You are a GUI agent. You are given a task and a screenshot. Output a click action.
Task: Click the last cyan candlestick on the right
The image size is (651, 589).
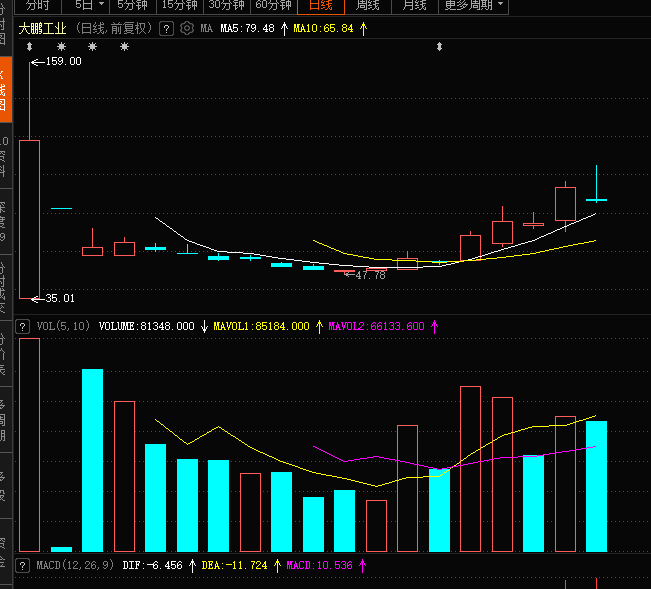click(596, 200)
